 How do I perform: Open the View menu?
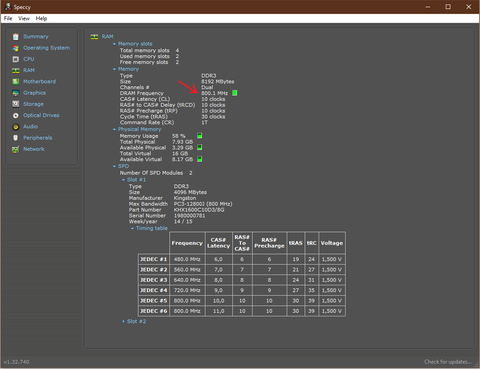click(24, 18)
